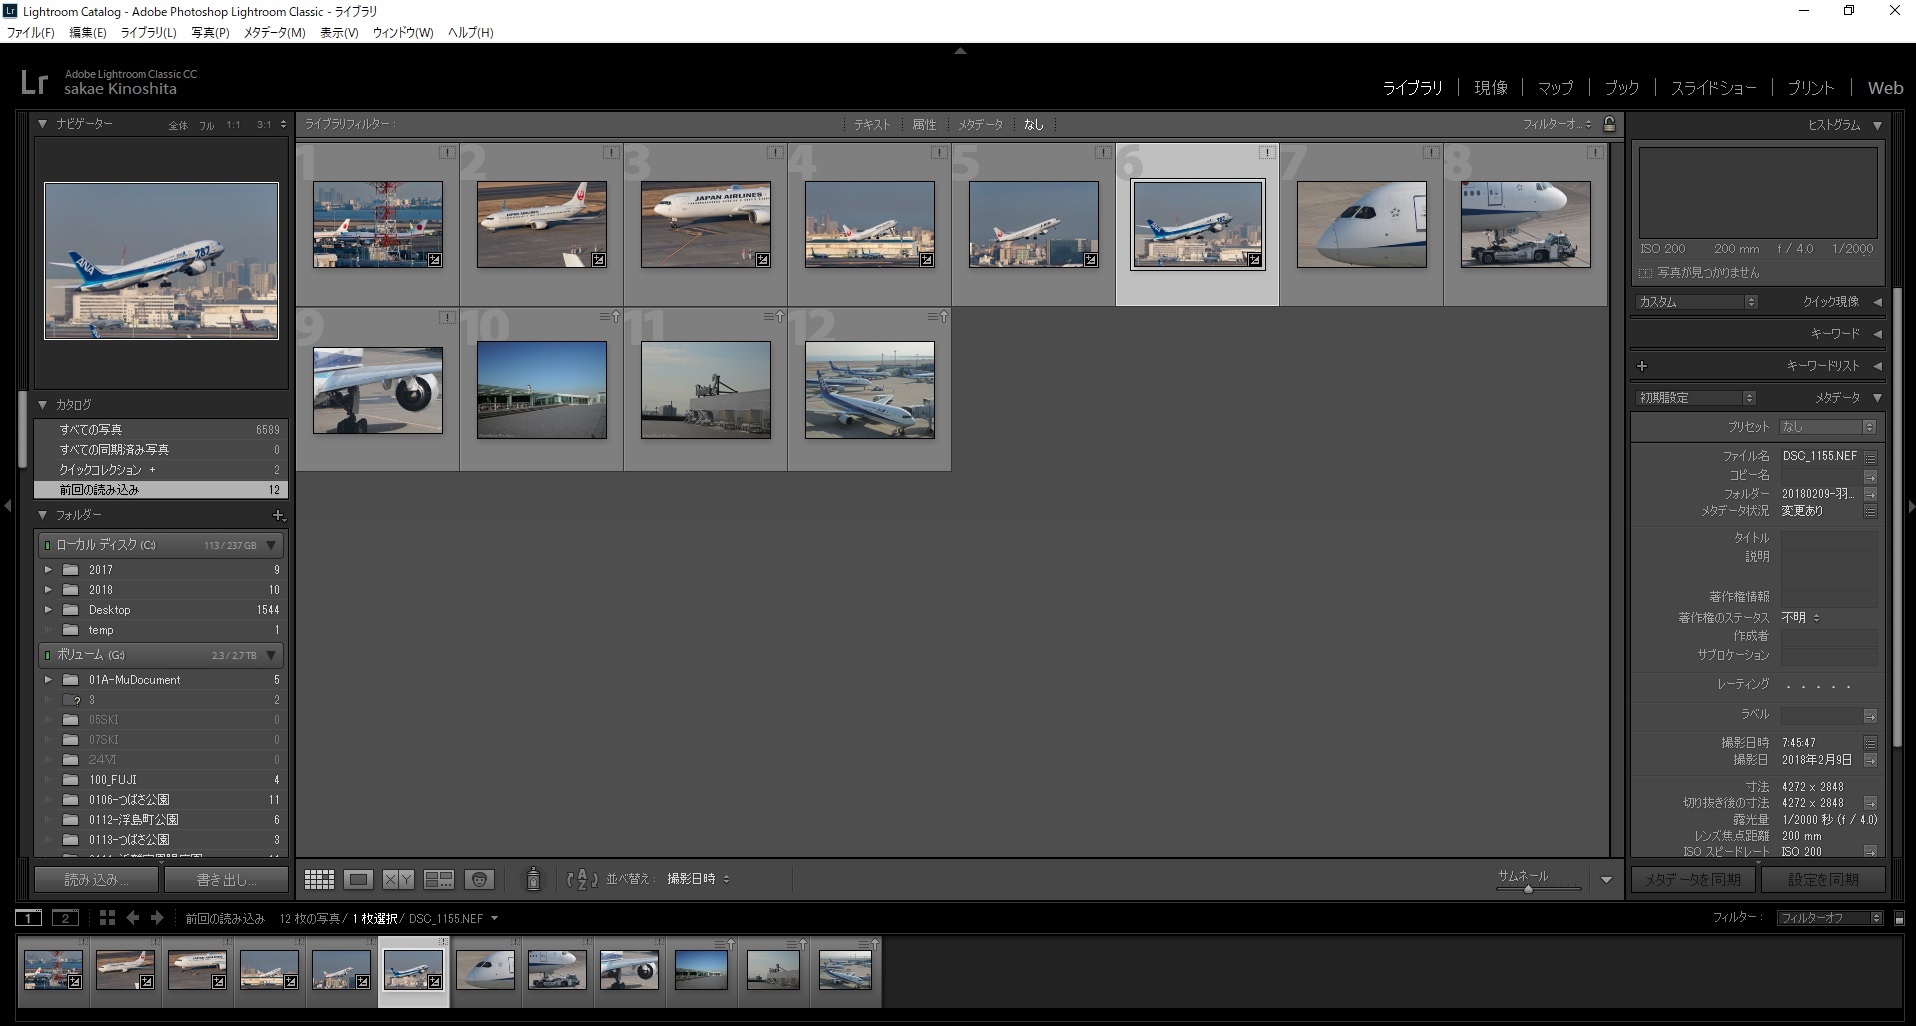Toggle the filter switch in the filmstrip
Viewport: 1916px width, 1026px height.
point(1899,918)
